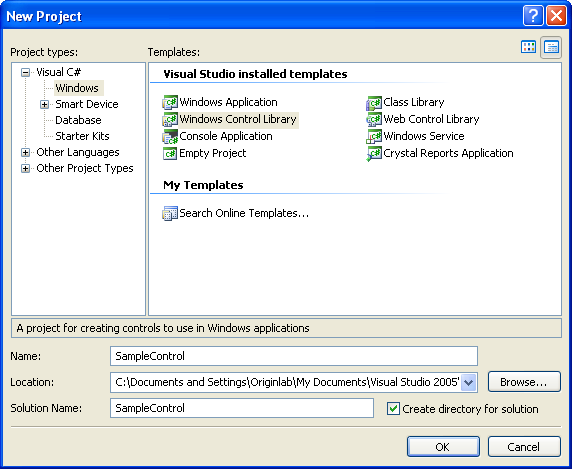Screen dimensions: 572x469
Task: Click the Console Application template text
Action: [x=226, y=136]
